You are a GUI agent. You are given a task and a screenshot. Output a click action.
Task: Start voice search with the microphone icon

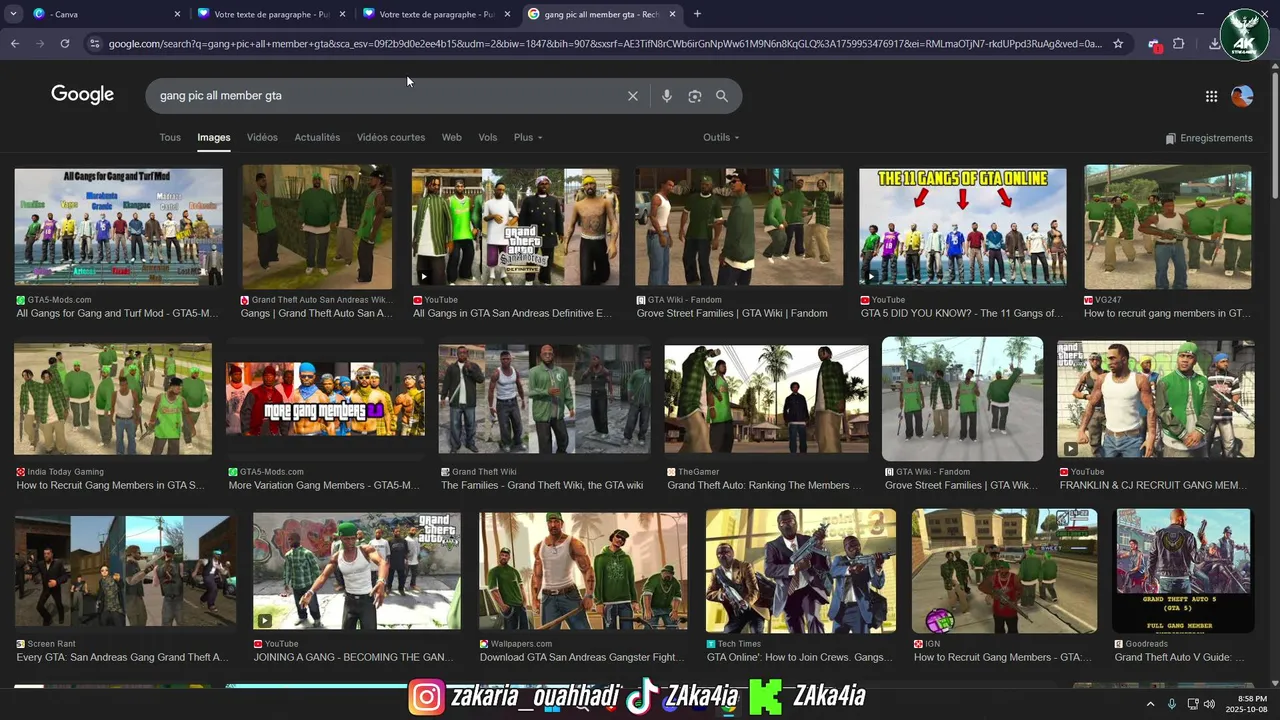[x=666, y=96]
